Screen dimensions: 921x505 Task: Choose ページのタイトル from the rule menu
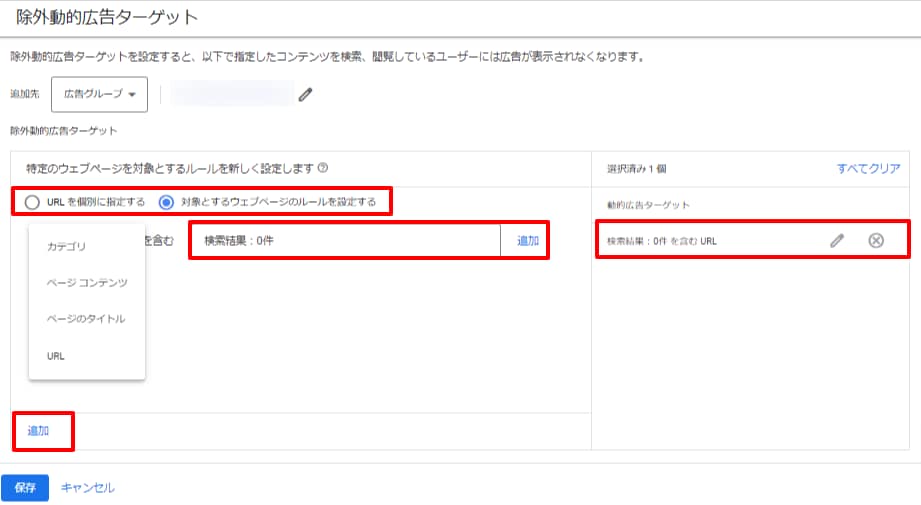coord(86,319)
